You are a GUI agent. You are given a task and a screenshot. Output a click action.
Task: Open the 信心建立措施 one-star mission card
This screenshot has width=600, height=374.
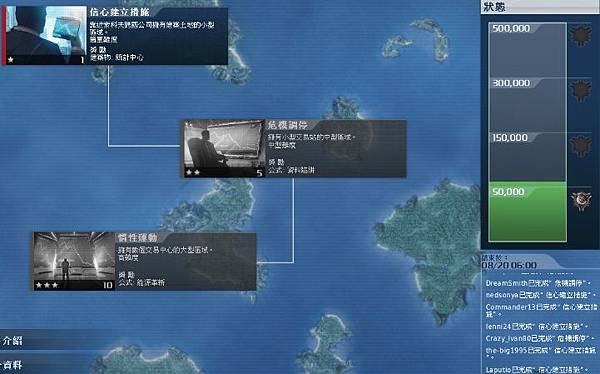[115, 35]
